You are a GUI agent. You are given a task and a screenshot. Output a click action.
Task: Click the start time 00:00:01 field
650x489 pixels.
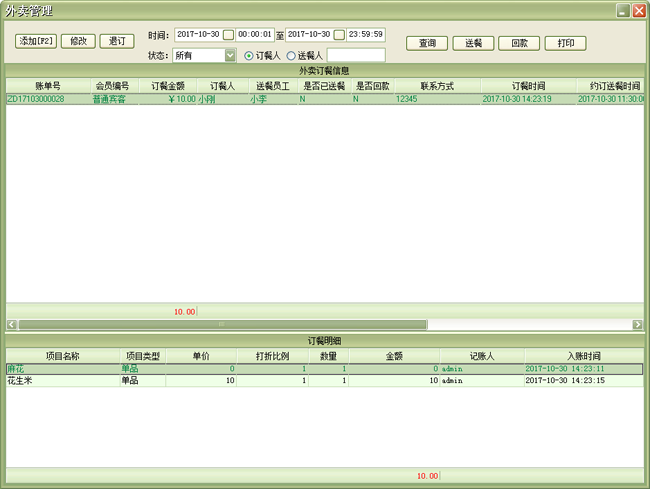253,35
